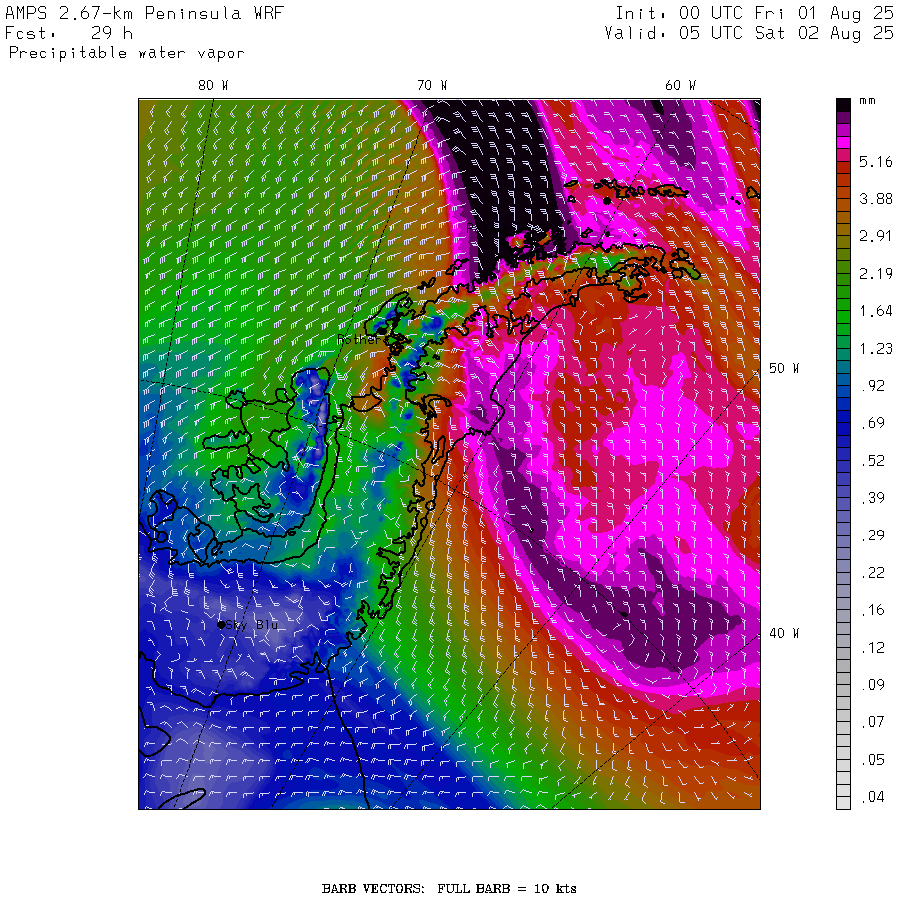The height and width of the screenshot is (900, 900).
Task: Click the '50 W' longitude label
Action: [784, 368]
